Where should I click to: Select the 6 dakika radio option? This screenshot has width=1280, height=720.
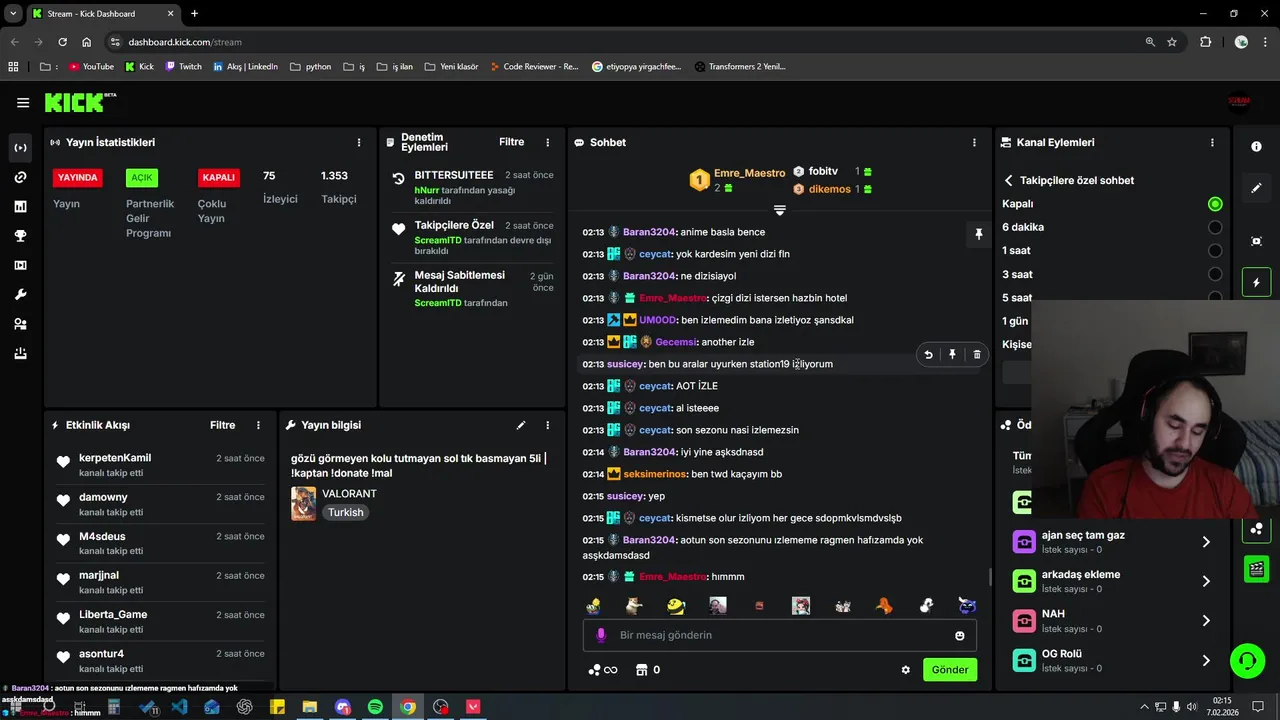pyautogui.click(x=1215, y=227)
